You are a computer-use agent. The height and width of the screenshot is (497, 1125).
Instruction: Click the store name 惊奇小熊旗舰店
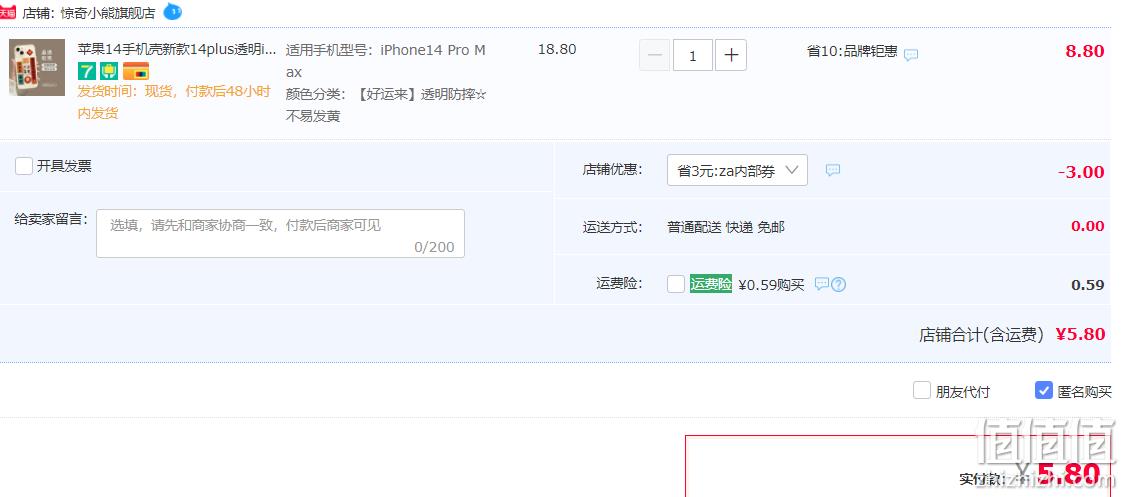point(108,13)
